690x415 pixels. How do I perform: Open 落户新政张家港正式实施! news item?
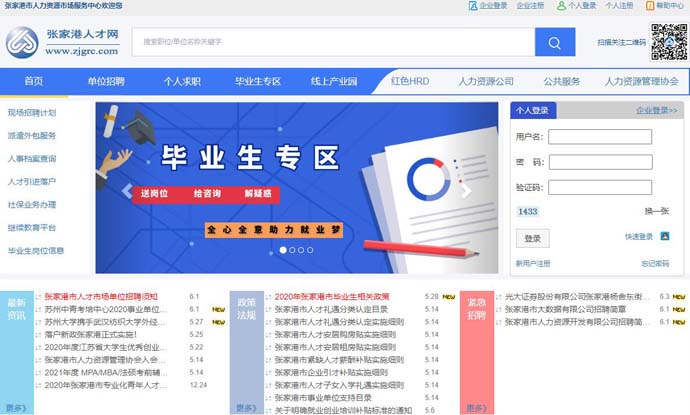click(91, 334)
